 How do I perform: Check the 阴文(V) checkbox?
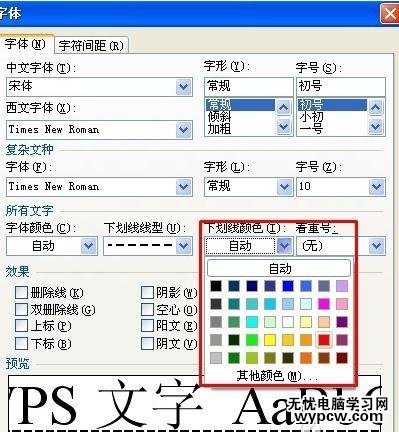point(147,343)
